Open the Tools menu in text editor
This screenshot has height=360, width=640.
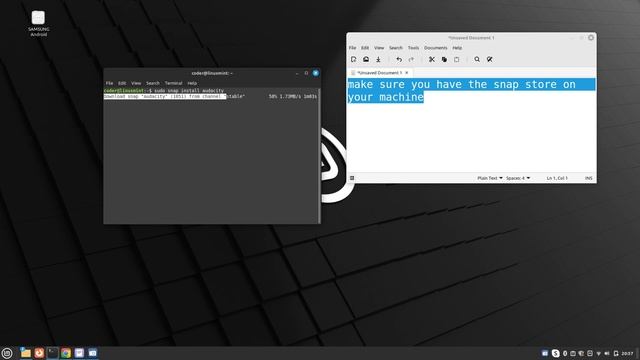(x=413, y=48)
